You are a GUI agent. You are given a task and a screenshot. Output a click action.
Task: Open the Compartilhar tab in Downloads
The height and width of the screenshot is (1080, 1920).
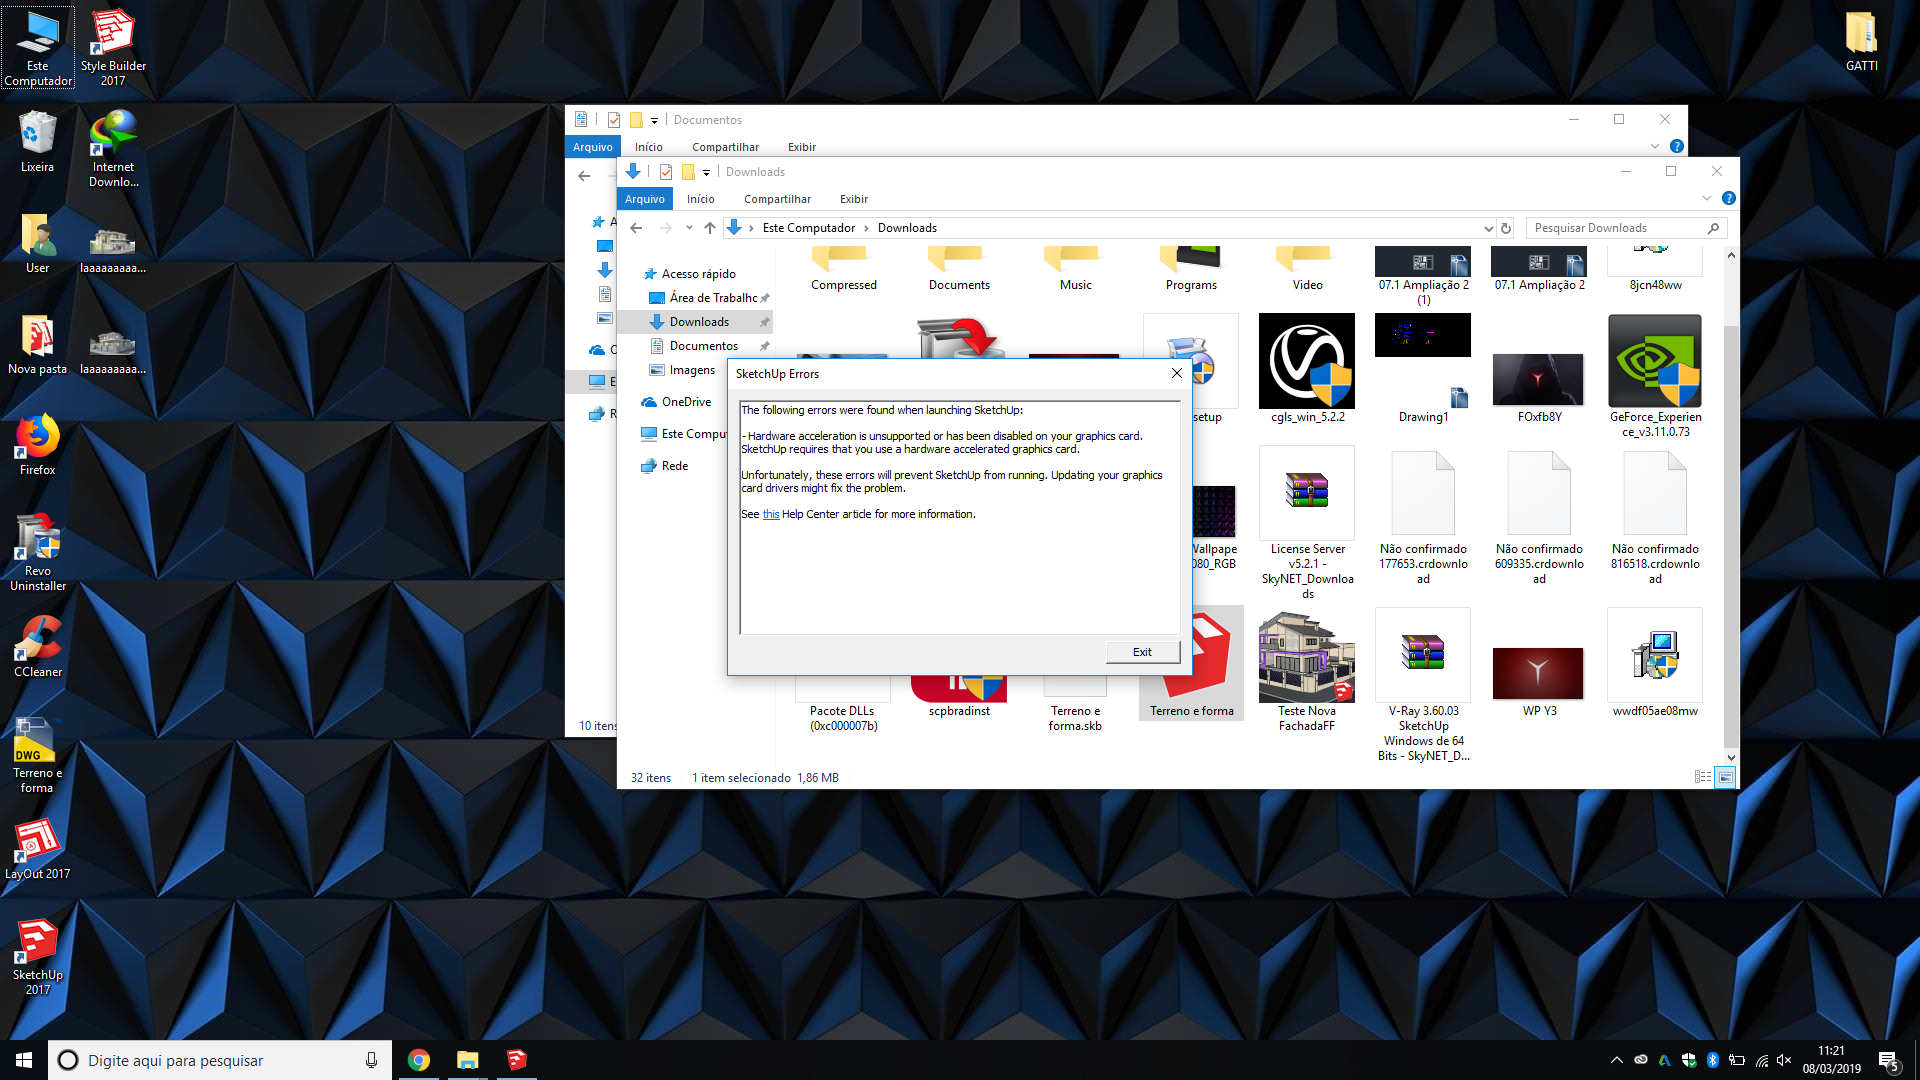tap(777, 199)
